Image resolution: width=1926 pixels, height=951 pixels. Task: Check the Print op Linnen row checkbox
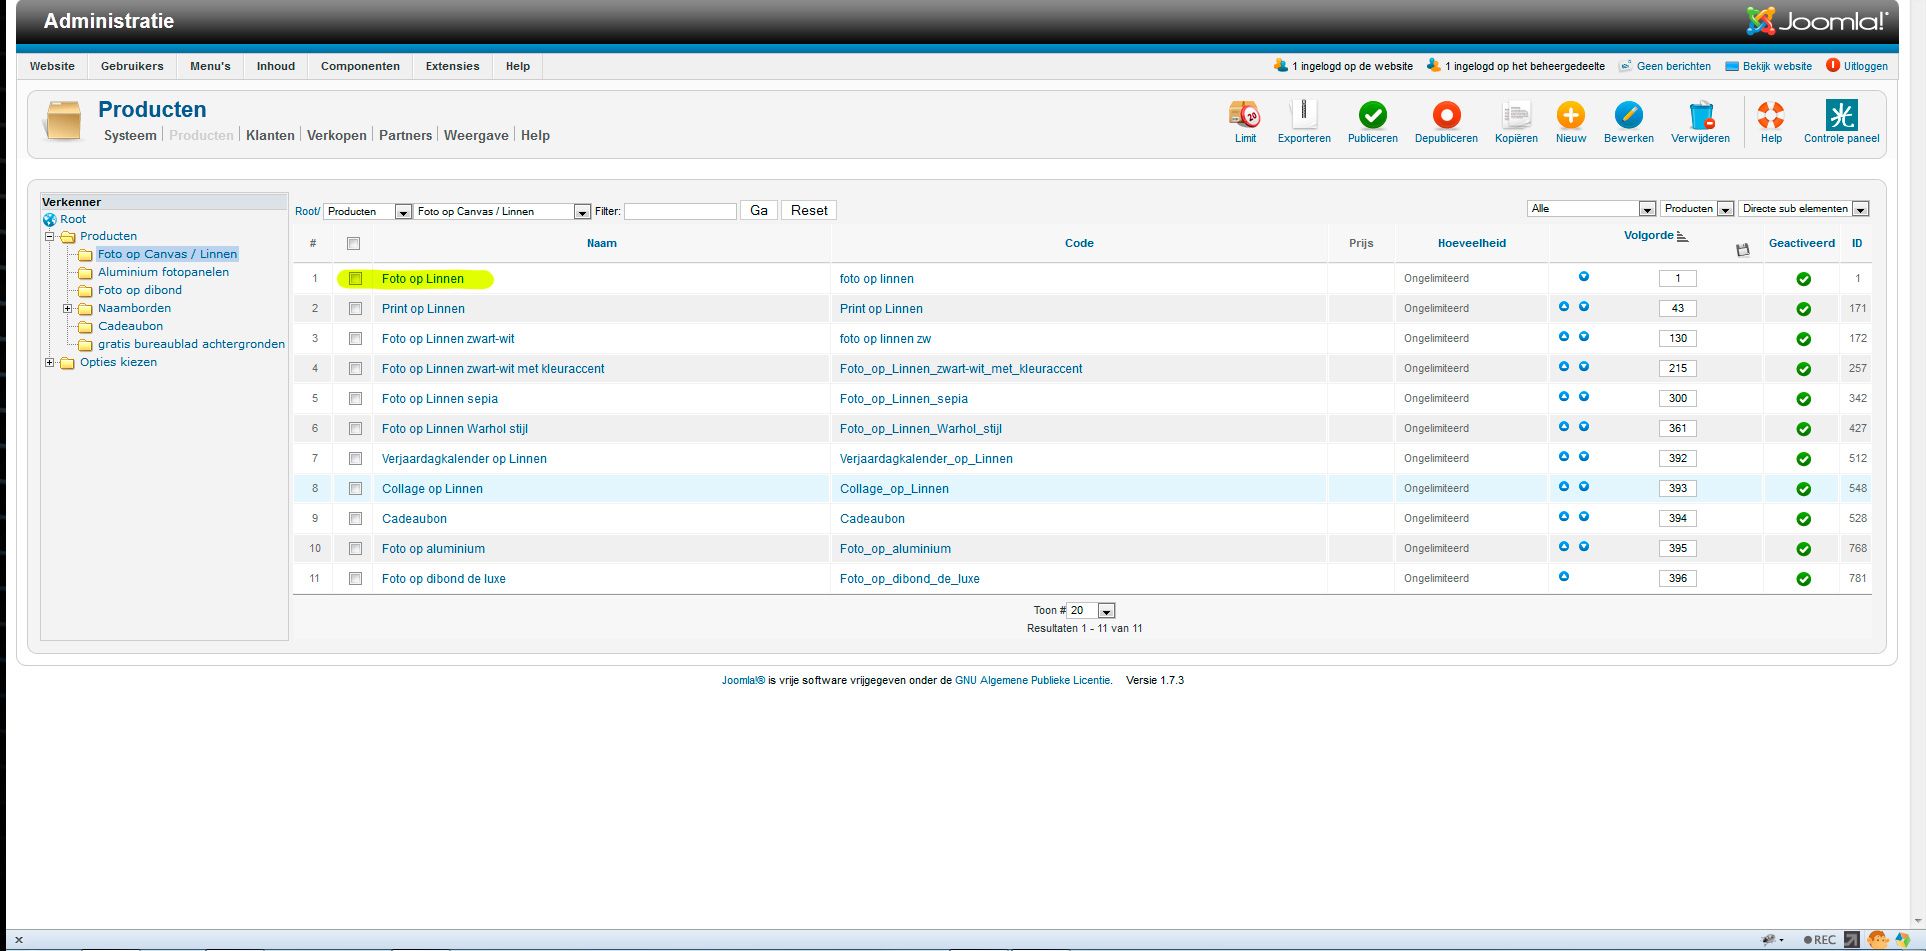(x=355, y=309)
